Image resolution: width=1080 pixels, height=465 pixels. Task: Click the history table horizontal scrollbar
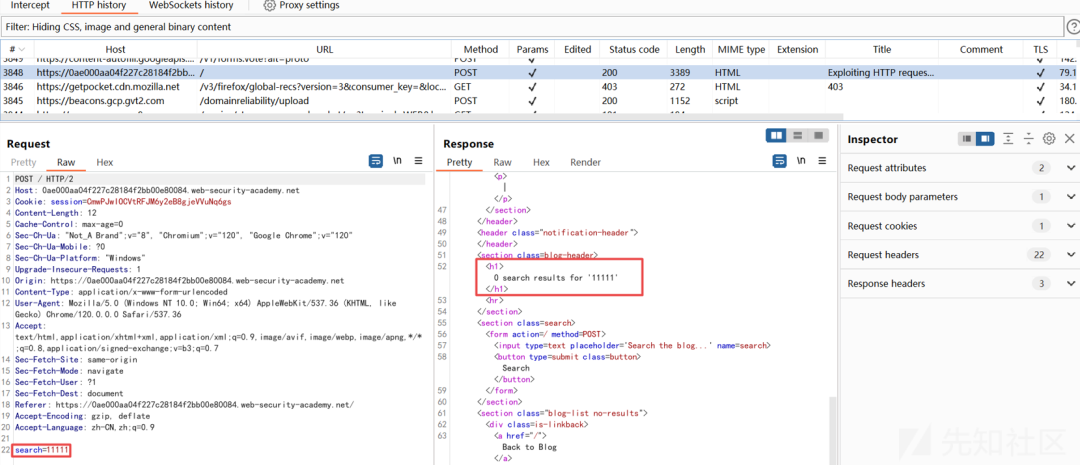pos(420,117)
